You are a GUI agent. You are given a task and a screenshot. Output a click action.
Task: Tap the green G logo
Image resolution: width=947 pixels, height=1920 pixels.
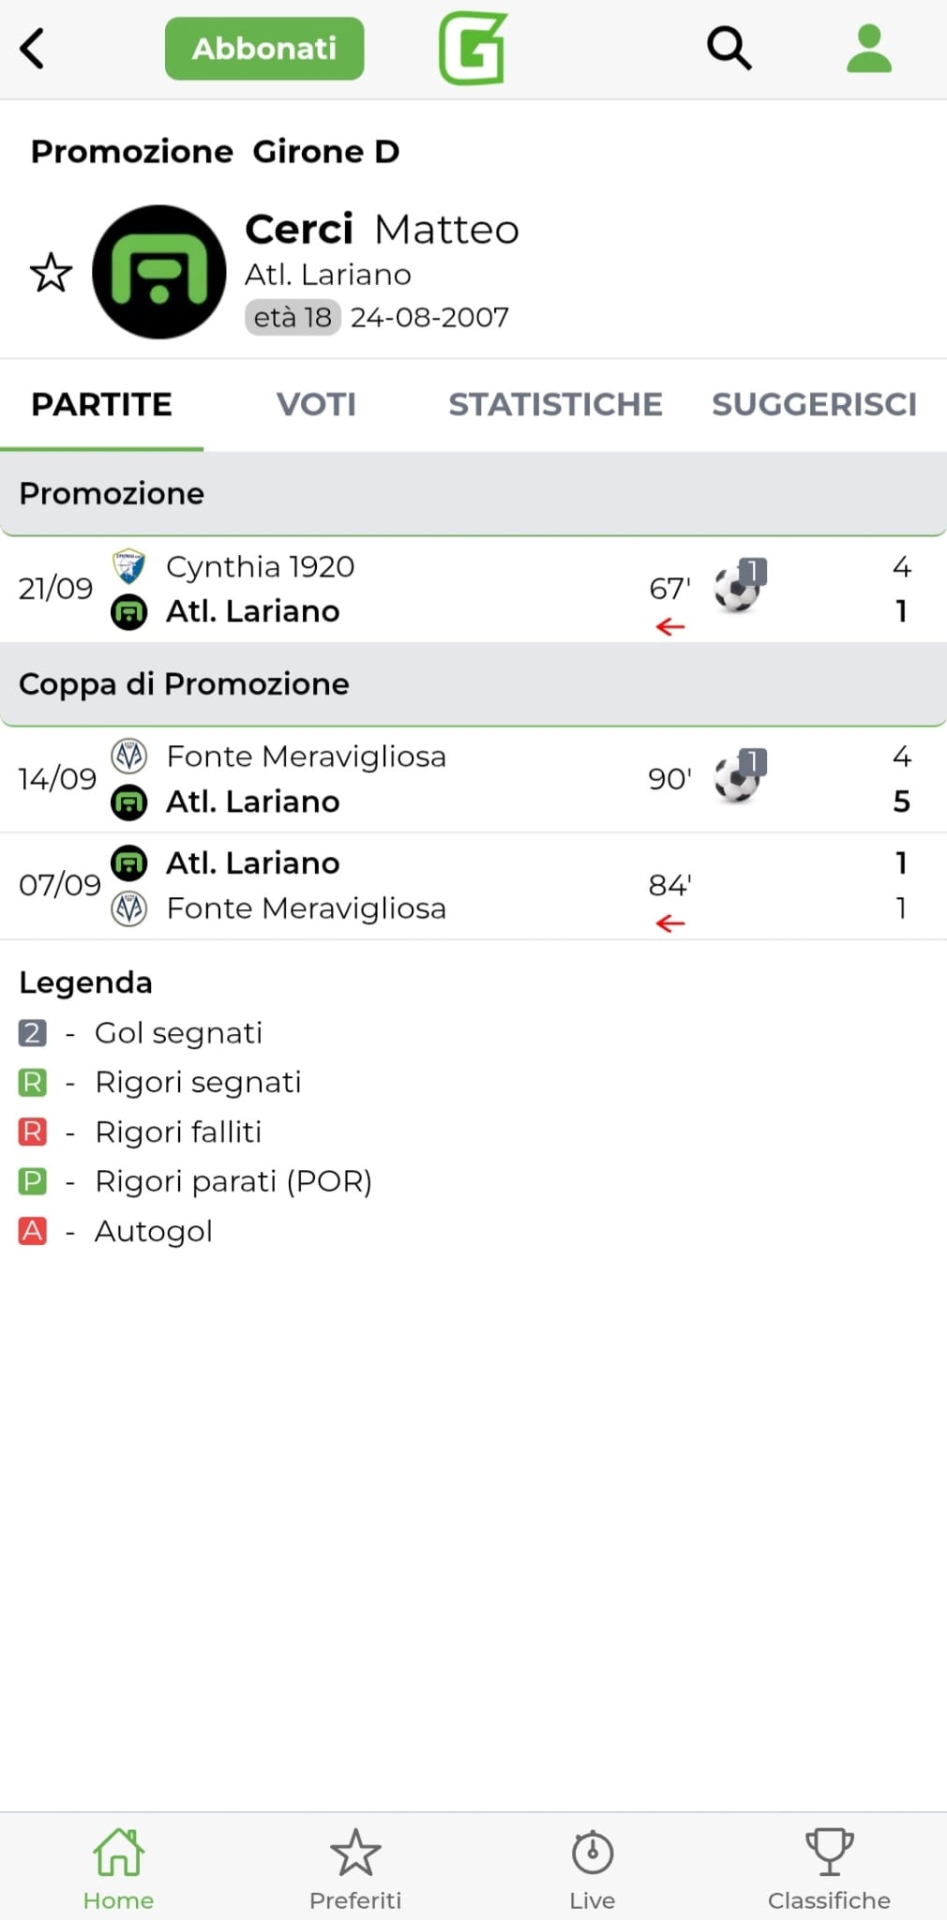473,48
